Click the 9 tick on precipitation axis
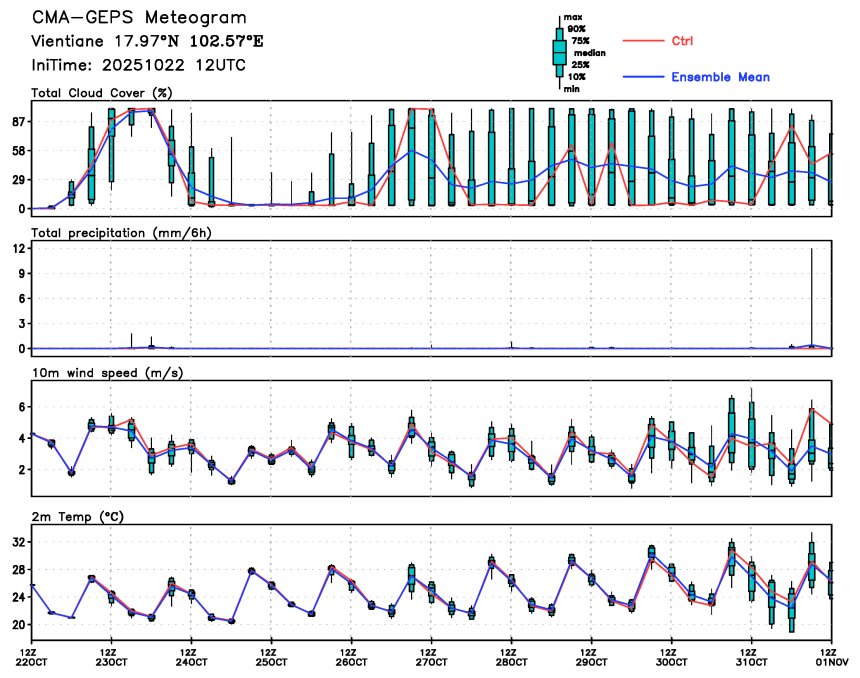 pos(21,273)
